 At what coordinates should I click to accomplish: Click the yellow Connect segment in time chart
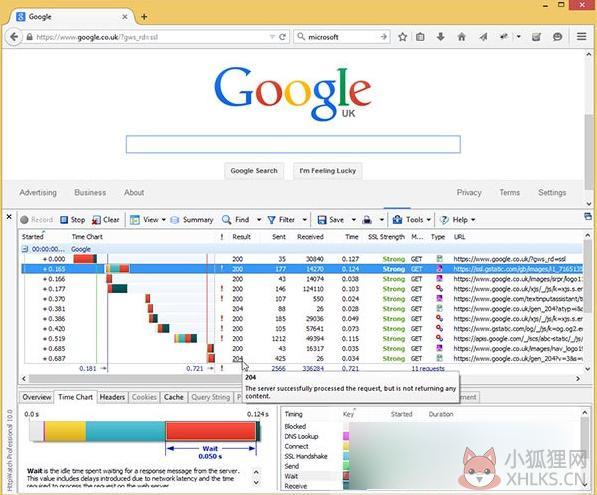(x=65, y=431)
